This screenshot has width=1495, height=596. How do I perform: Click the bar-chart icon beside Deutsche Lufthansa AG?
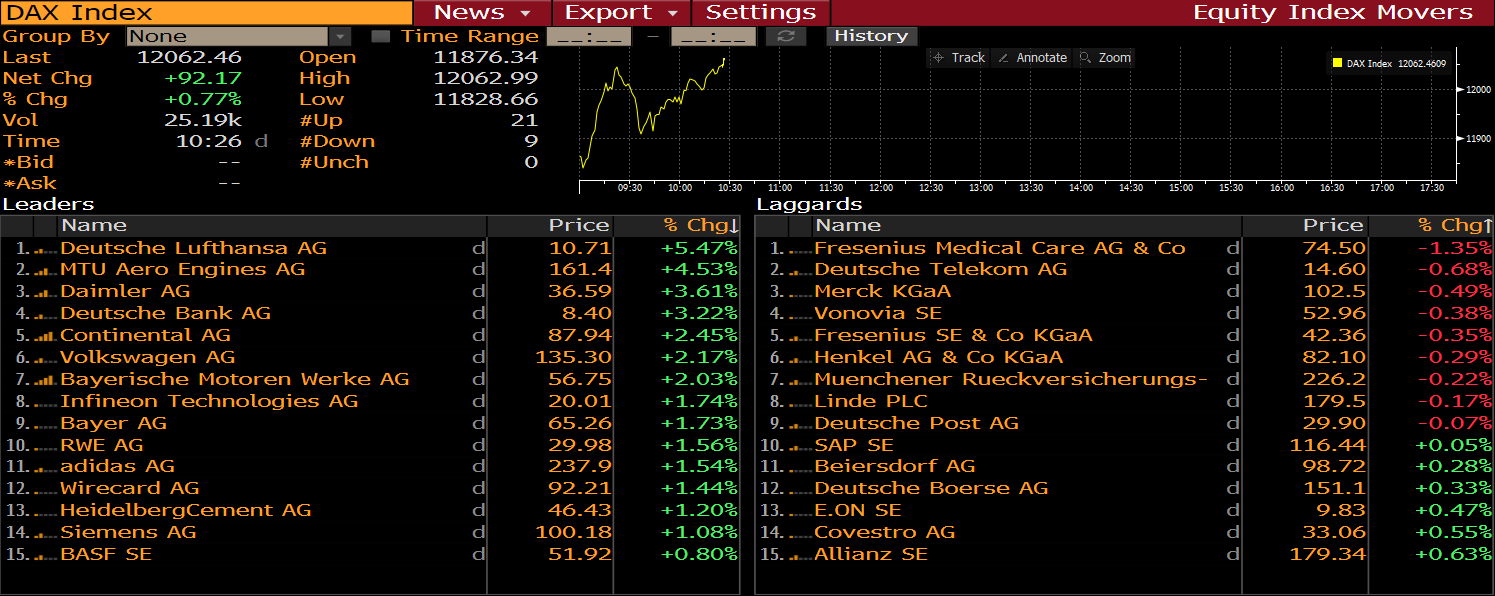[x=45, y=249]
